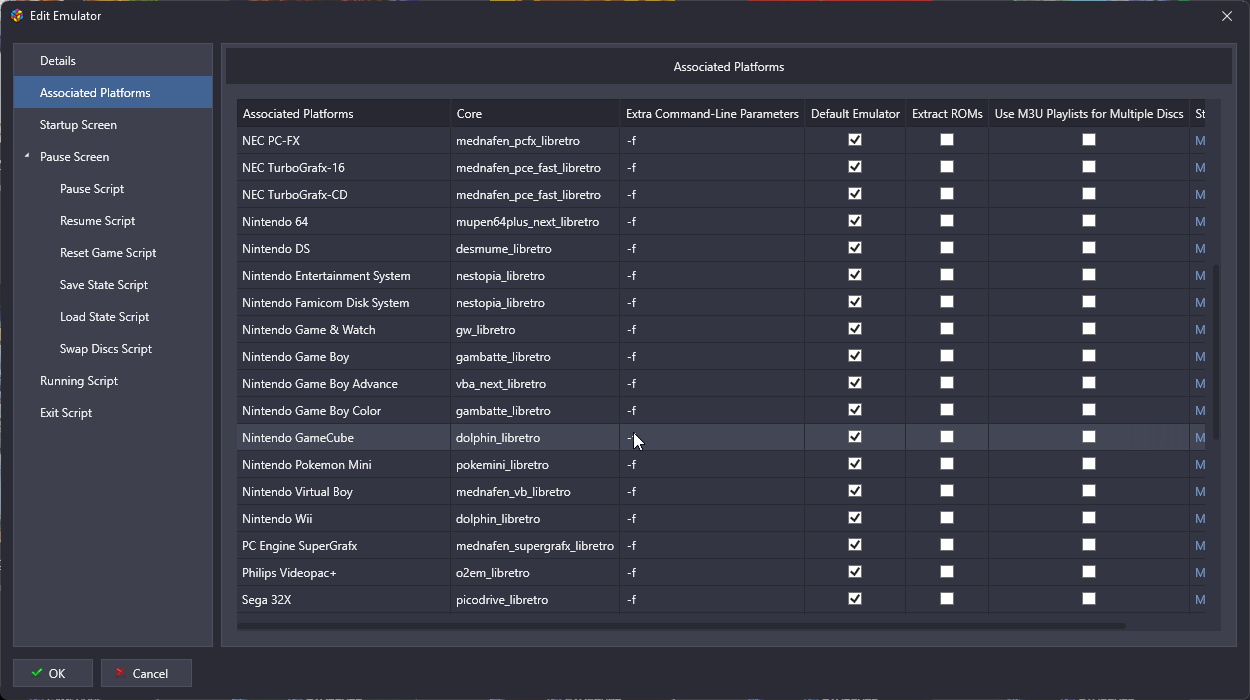Select the Nintendo Famicom Disk System cell
Screen dimensions: 1250x700
click(x=344, y=303)
